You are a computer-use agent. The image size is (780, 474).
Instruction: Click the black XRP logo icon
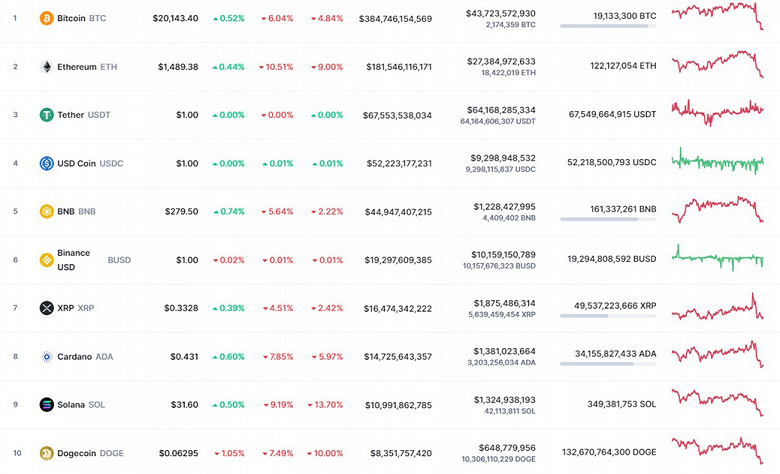coord(46,308)
